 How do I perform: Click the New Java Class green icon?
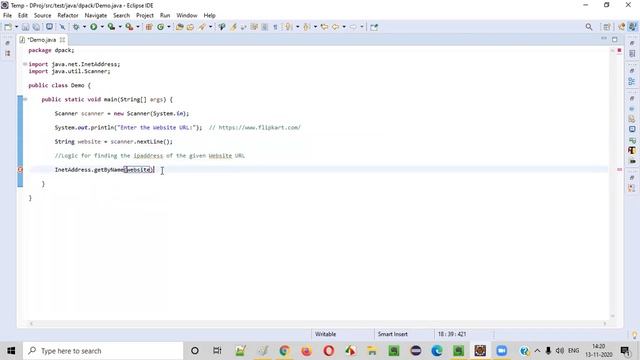[x=160, y=27]
